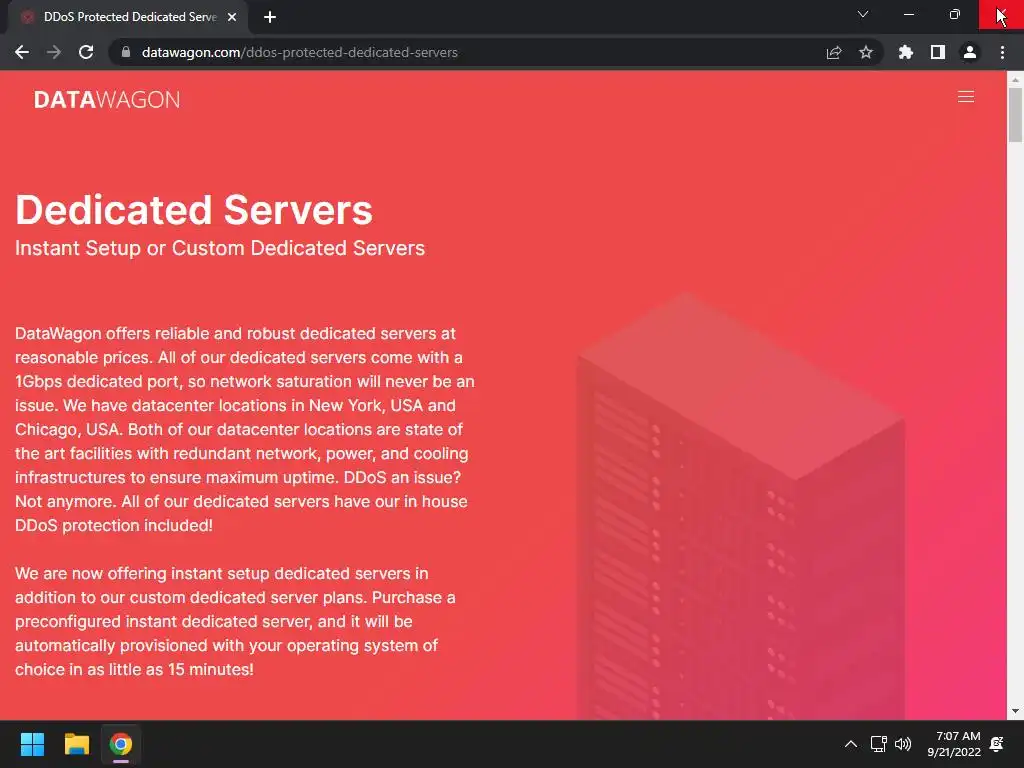Open the notification center icon
The height and width of the screenshot is (768, 1024).
(997, 744)
